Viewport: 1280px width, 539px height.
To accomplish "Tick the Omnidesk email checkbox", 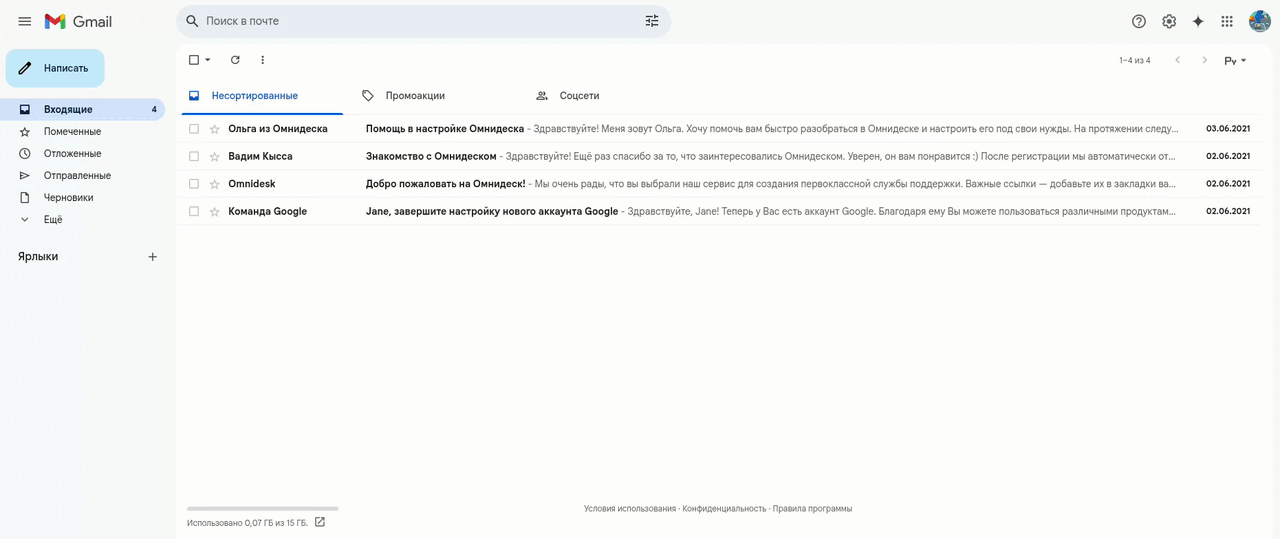I will pyautogui.click(x=194, y=184).
